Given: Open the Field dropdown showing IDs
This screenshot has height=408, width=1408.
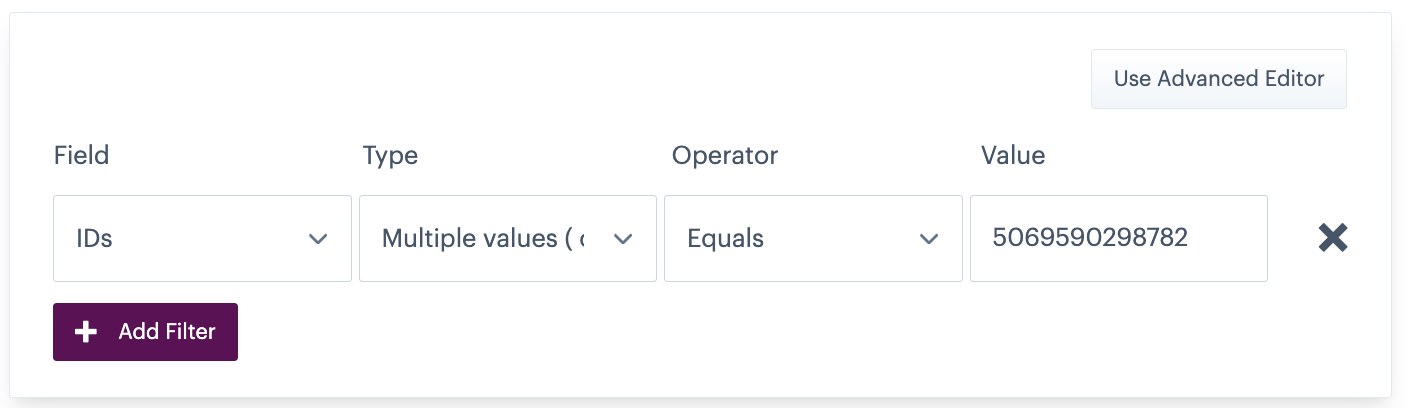Looking at the screenshot, I should click(x=202, y=238).
